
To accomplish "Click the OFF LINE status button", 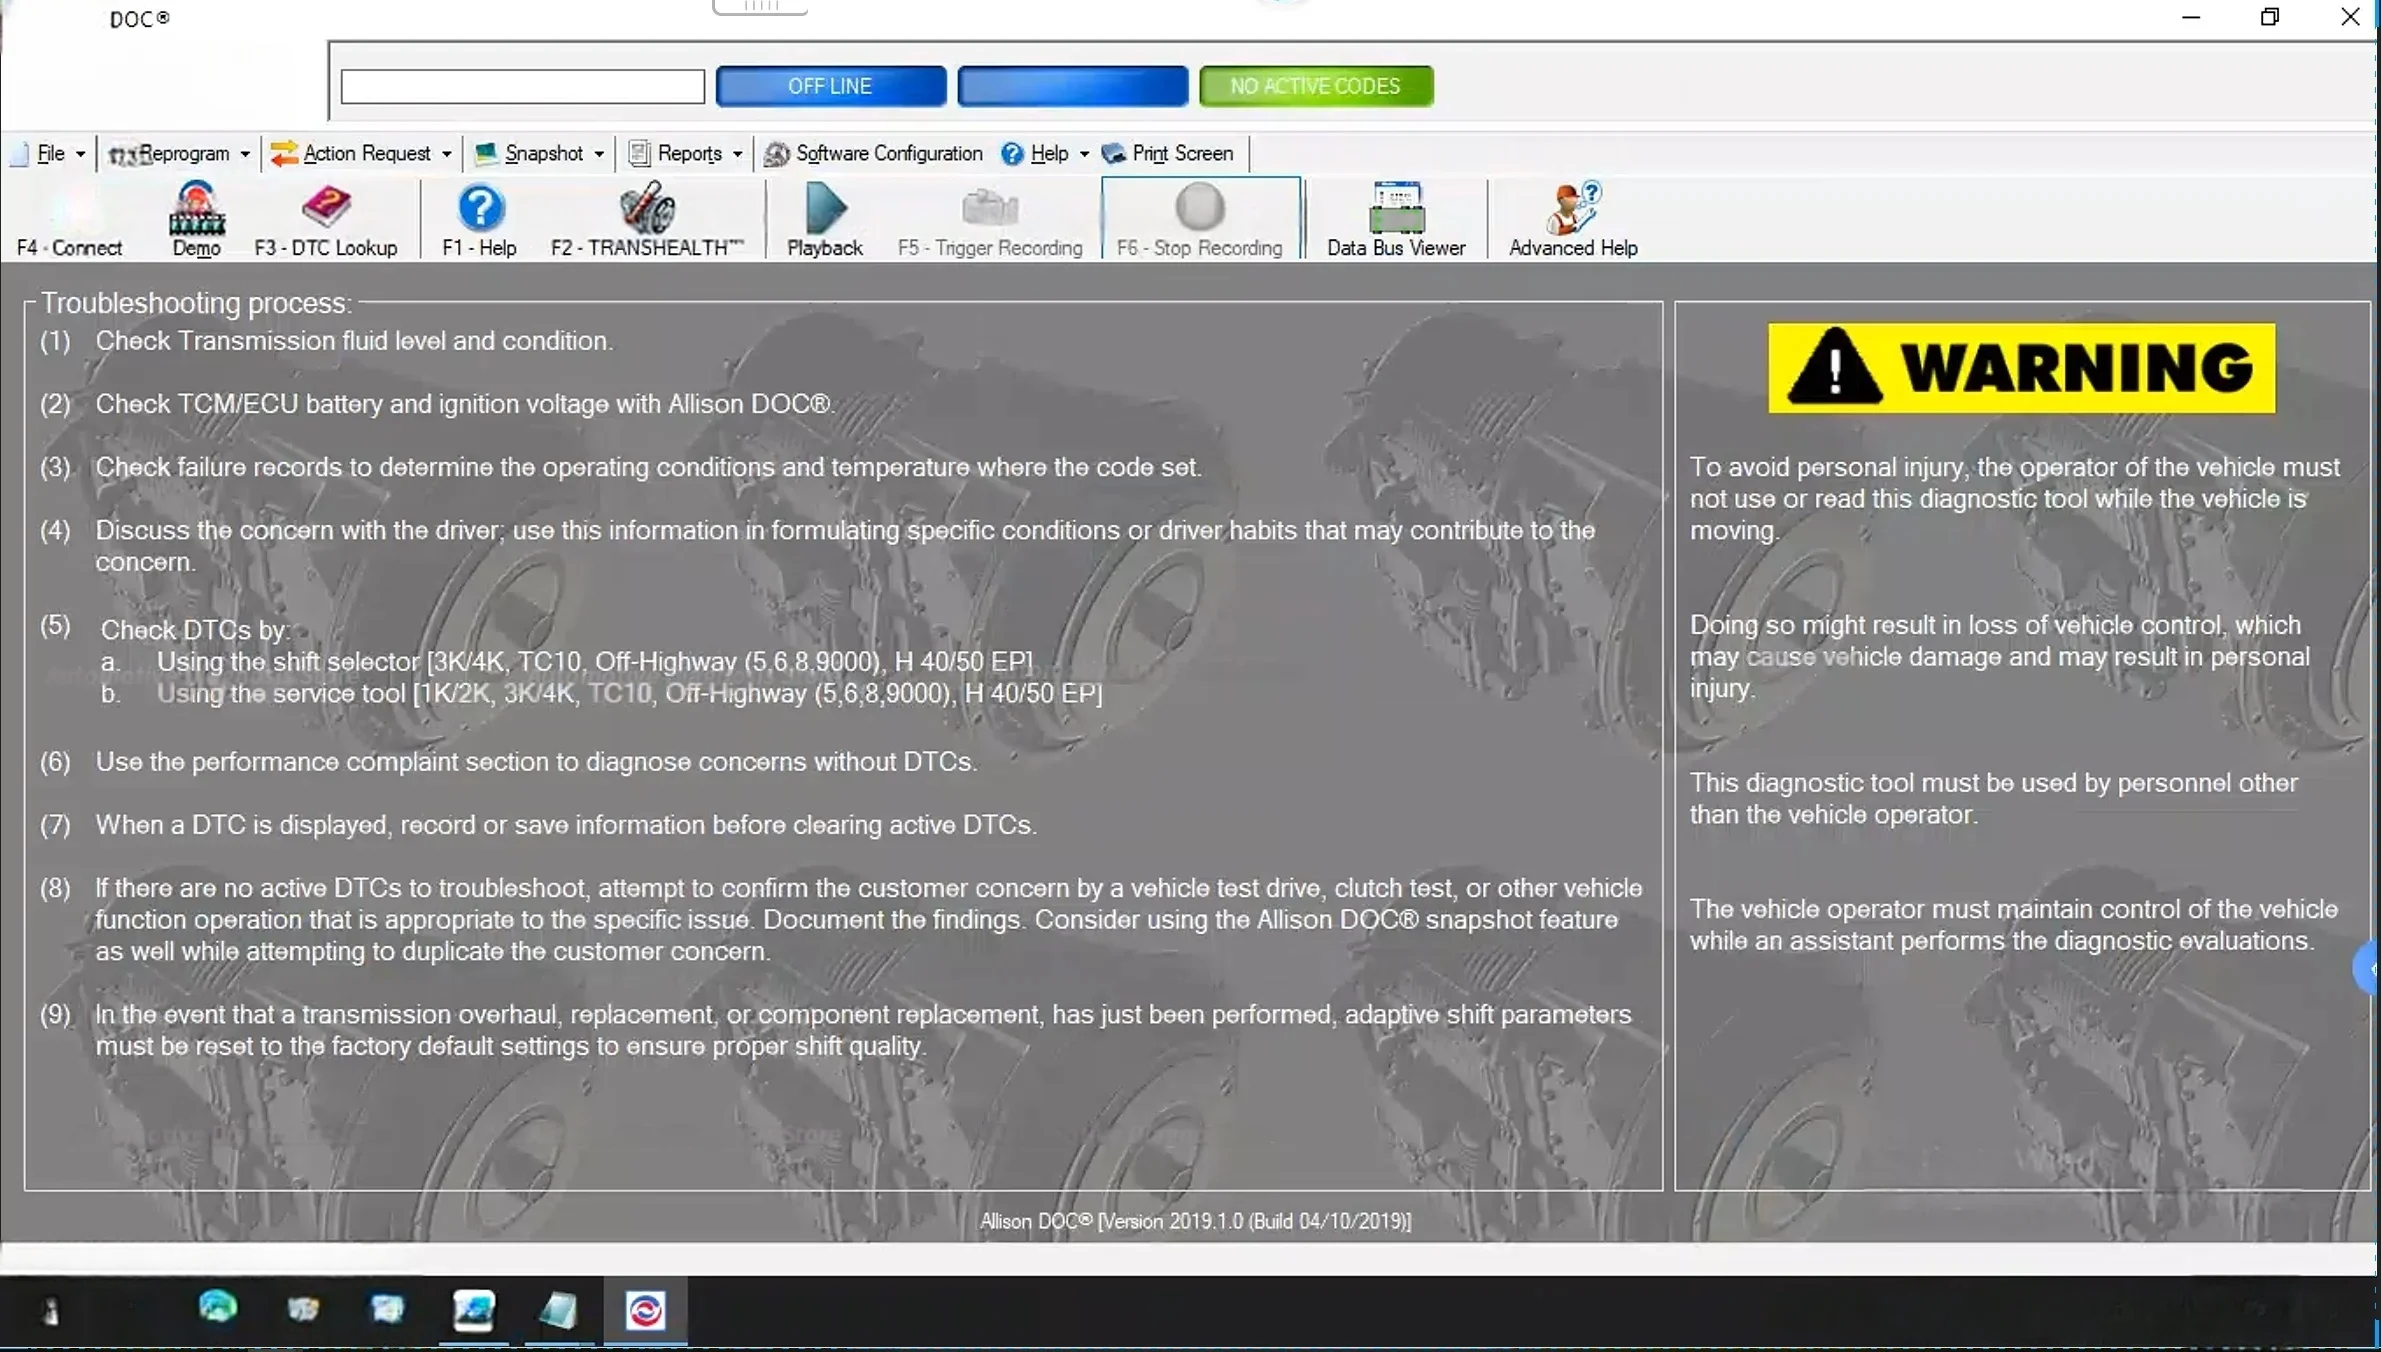I will (830, 86).
